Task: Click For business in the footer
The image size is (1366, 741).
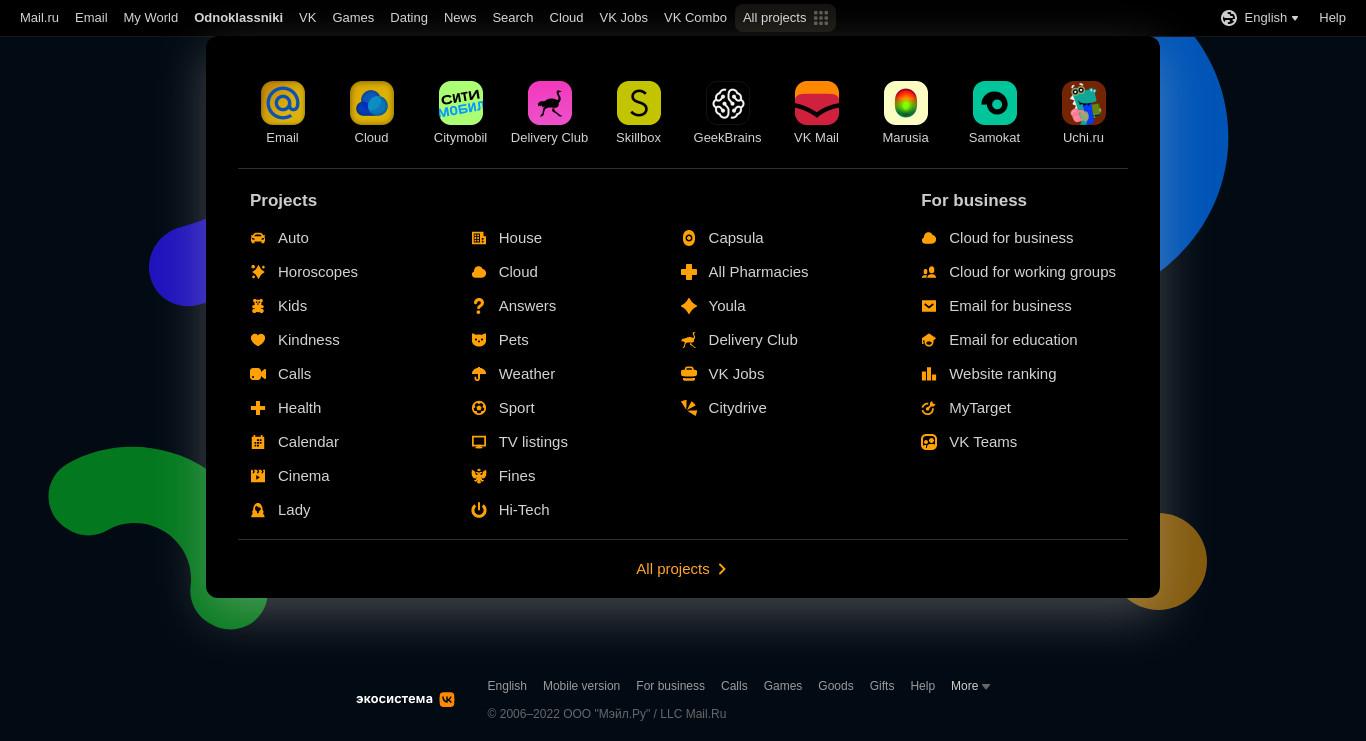Action: pyautogui.click(x=670, y=686)
